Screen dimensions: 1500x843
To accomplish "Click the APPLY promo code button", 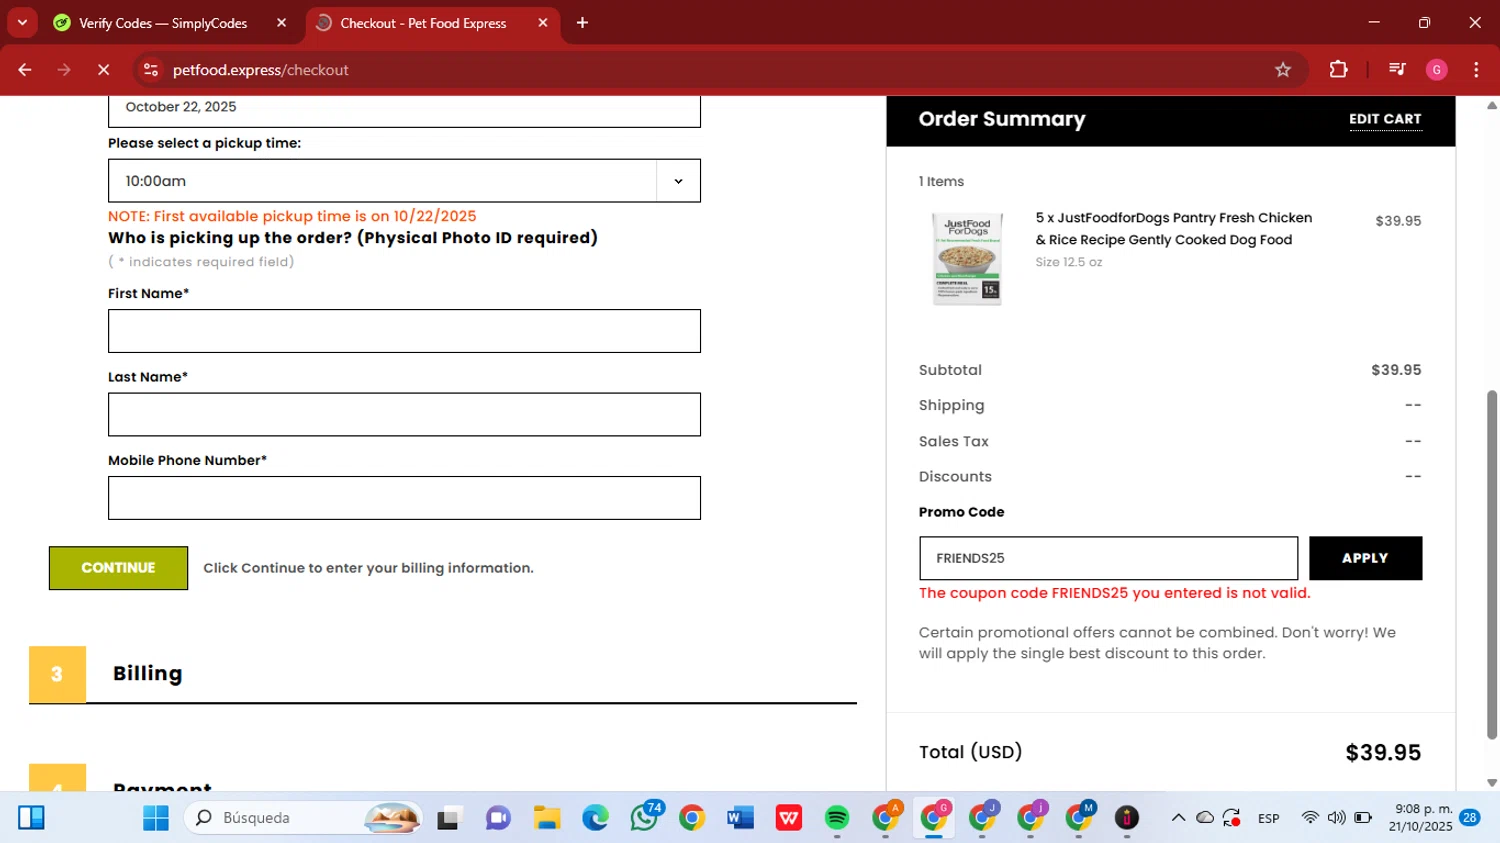I will (1365, 558).
